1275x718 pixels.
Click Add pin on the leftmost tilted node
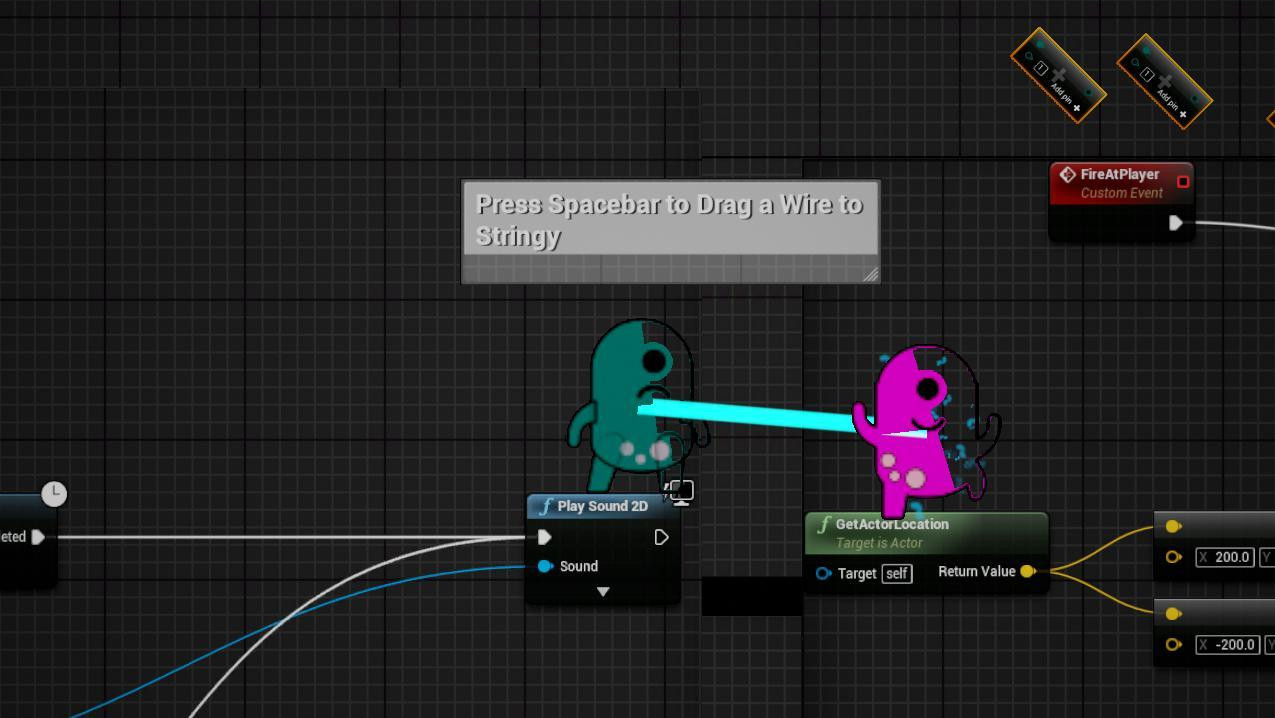1068,98
